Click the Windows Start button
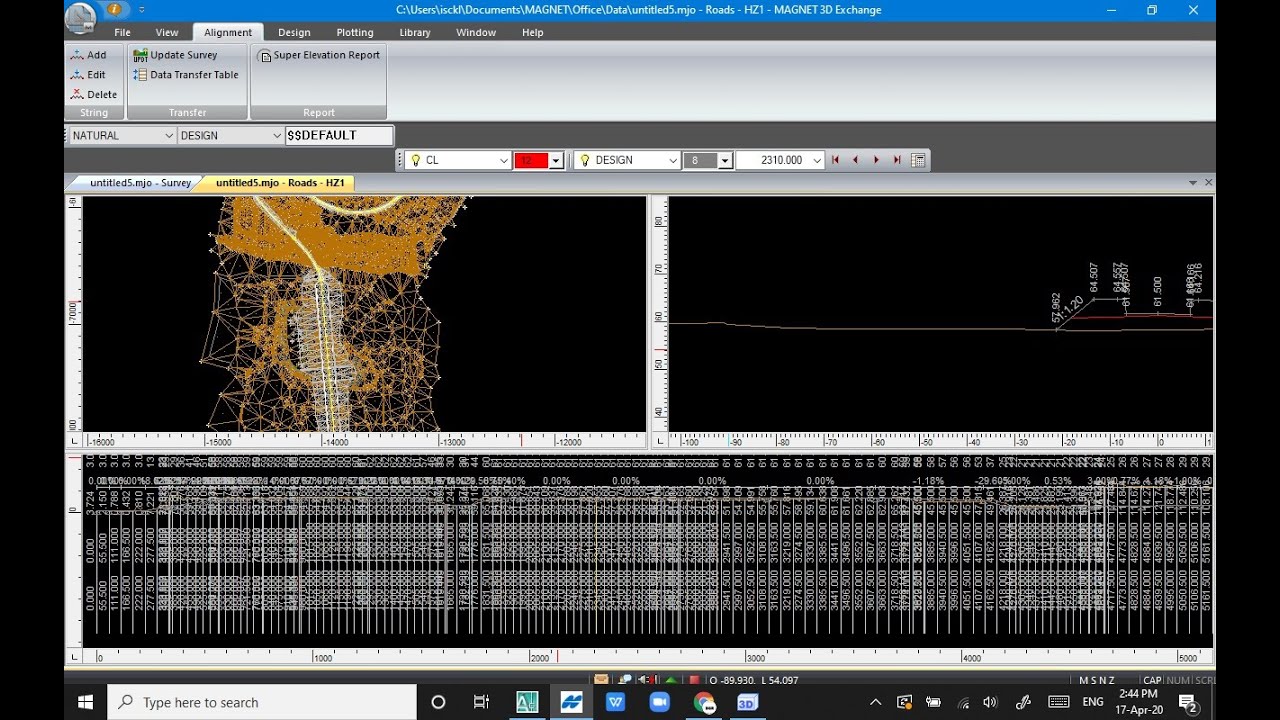This screenshot has width=1280, height=720. pos(85,702)
